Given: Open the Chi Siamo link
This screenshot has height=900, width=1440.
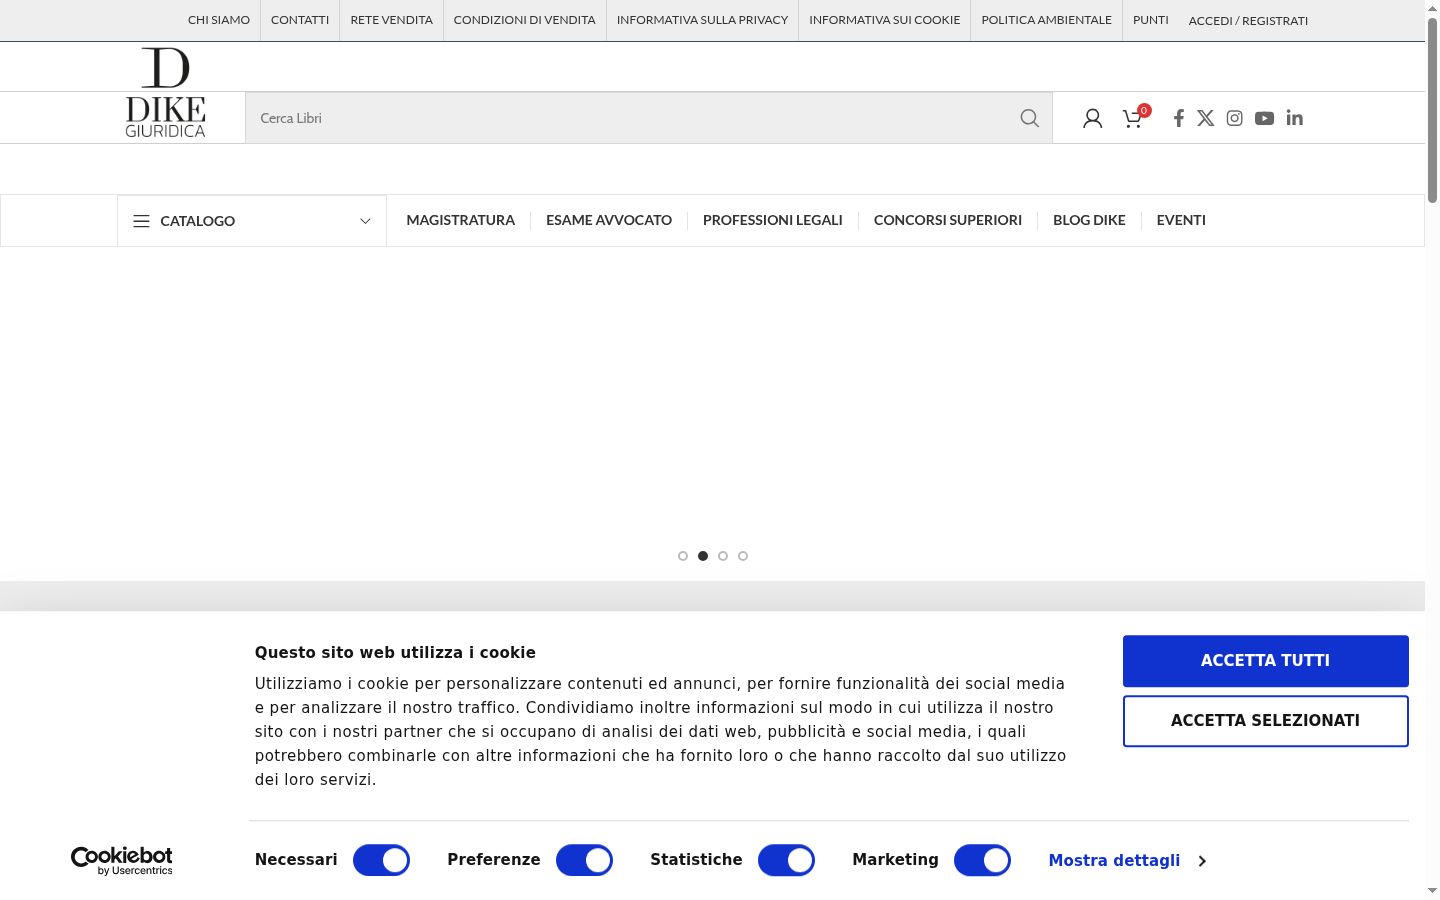Looking at the screenshot, I should (x=219, y=20).
